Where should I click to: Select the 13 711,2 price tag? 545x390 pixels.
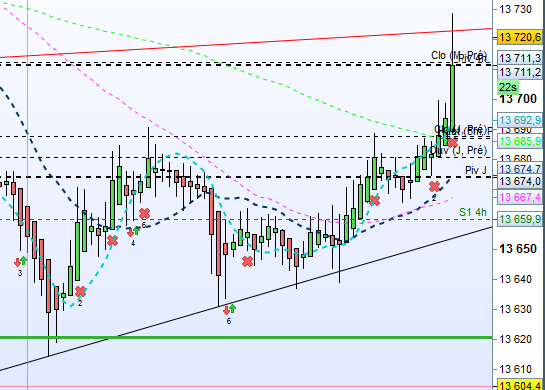[520, 72]
